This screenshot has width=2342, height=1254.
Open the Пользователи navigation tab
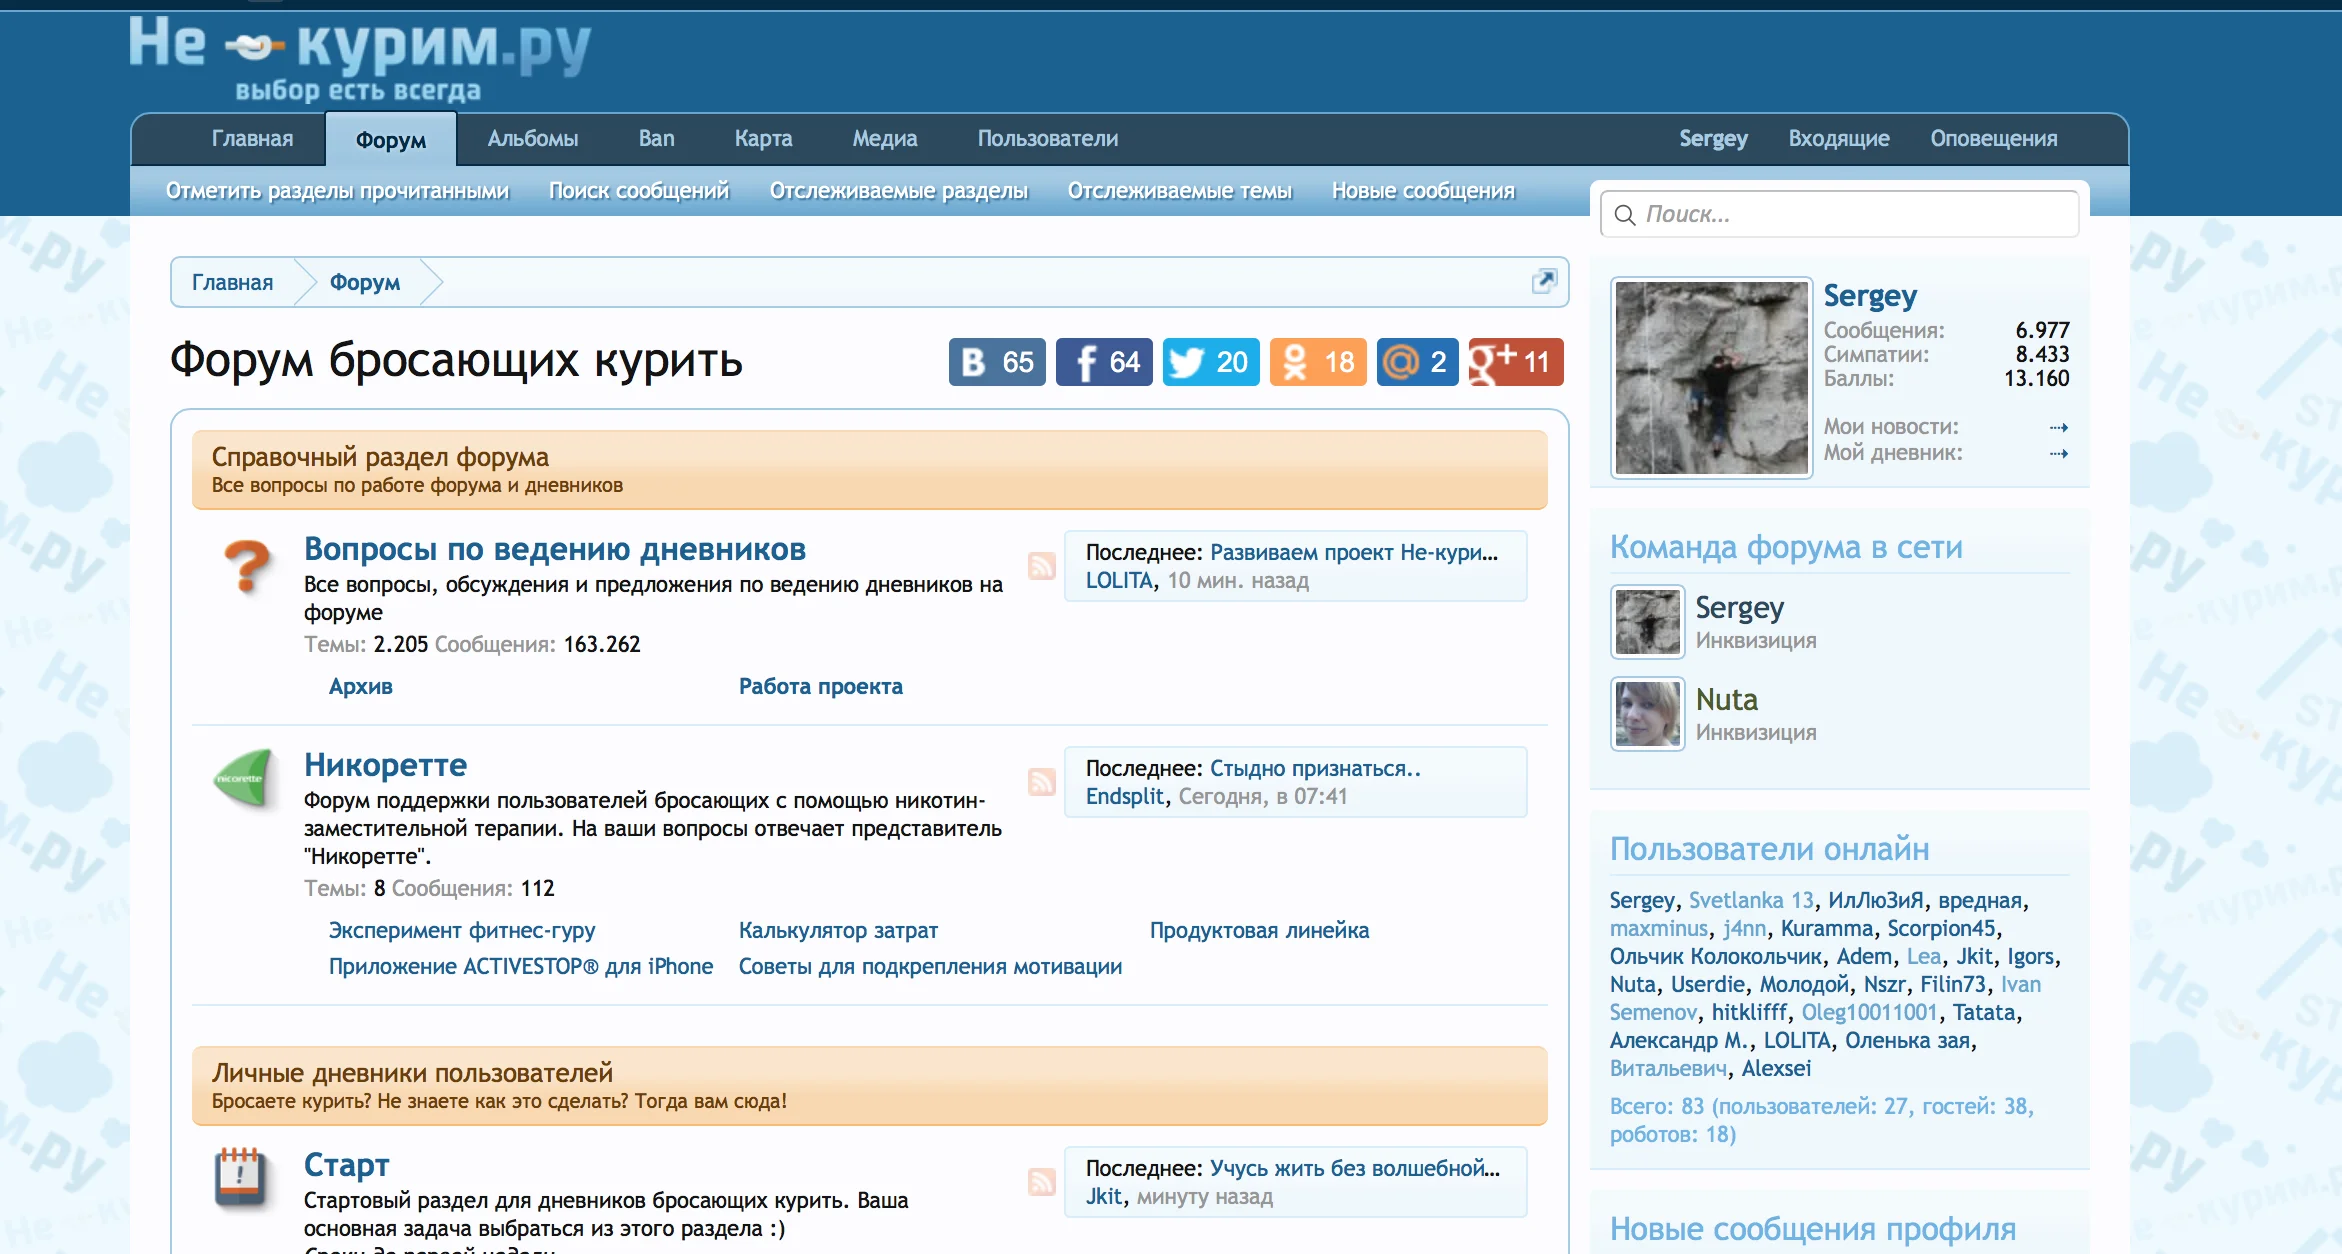[x=1047, y=139]
